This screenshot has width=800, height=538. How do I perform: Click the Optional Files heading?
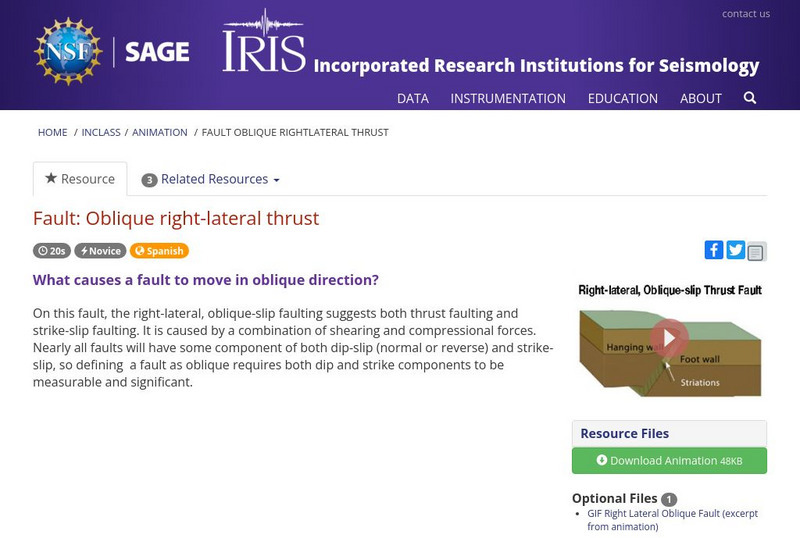click(614, 498)
